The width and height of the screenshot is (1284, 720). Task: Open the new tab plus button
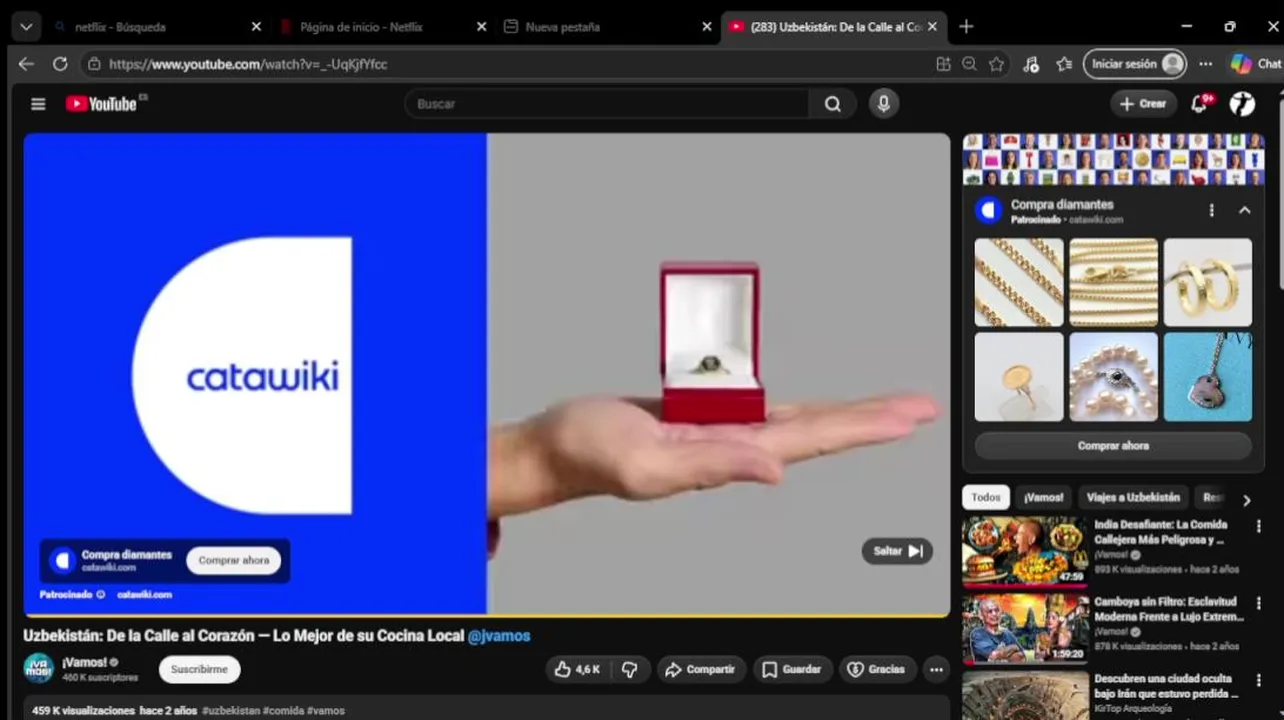966,27
